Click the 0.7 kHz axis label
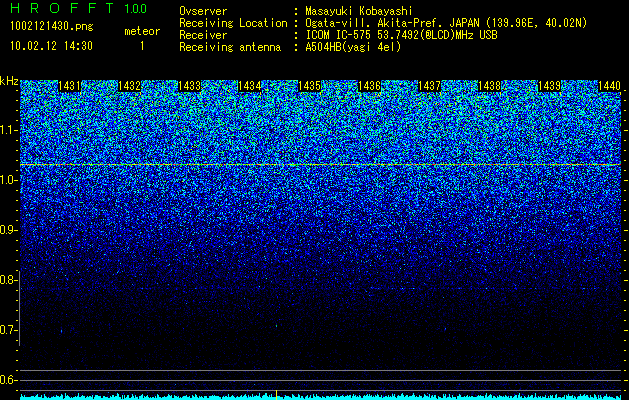 [x=8, y=330]
